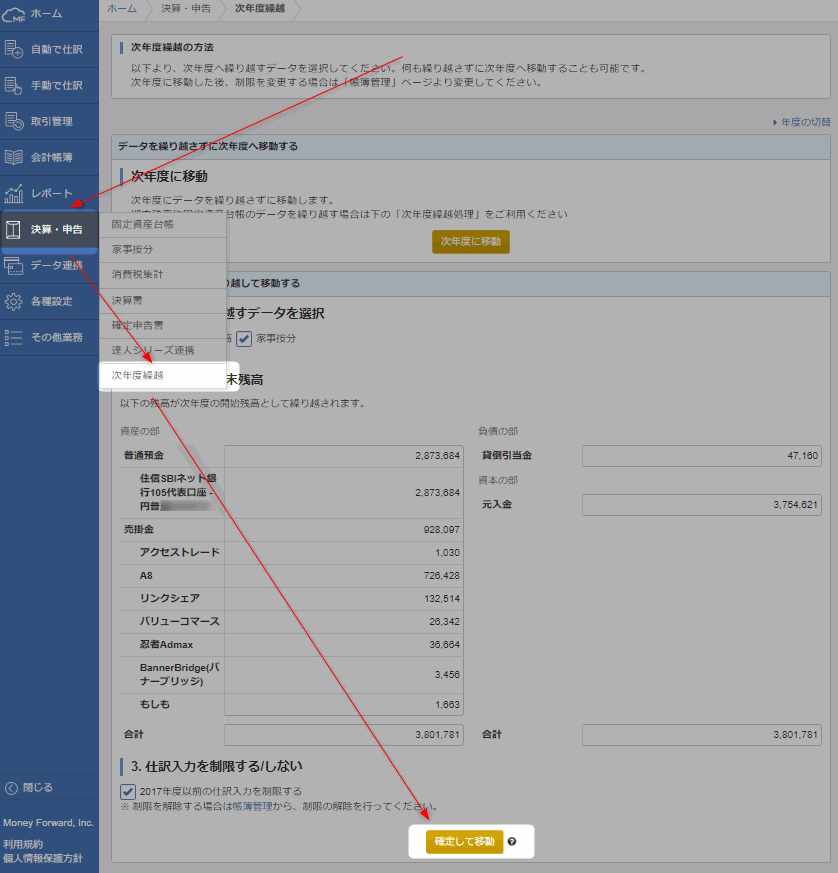The height and width of the screenshot is (873, 838).
Task: Click the レポート chart icon
Action: tap(14, 193)
